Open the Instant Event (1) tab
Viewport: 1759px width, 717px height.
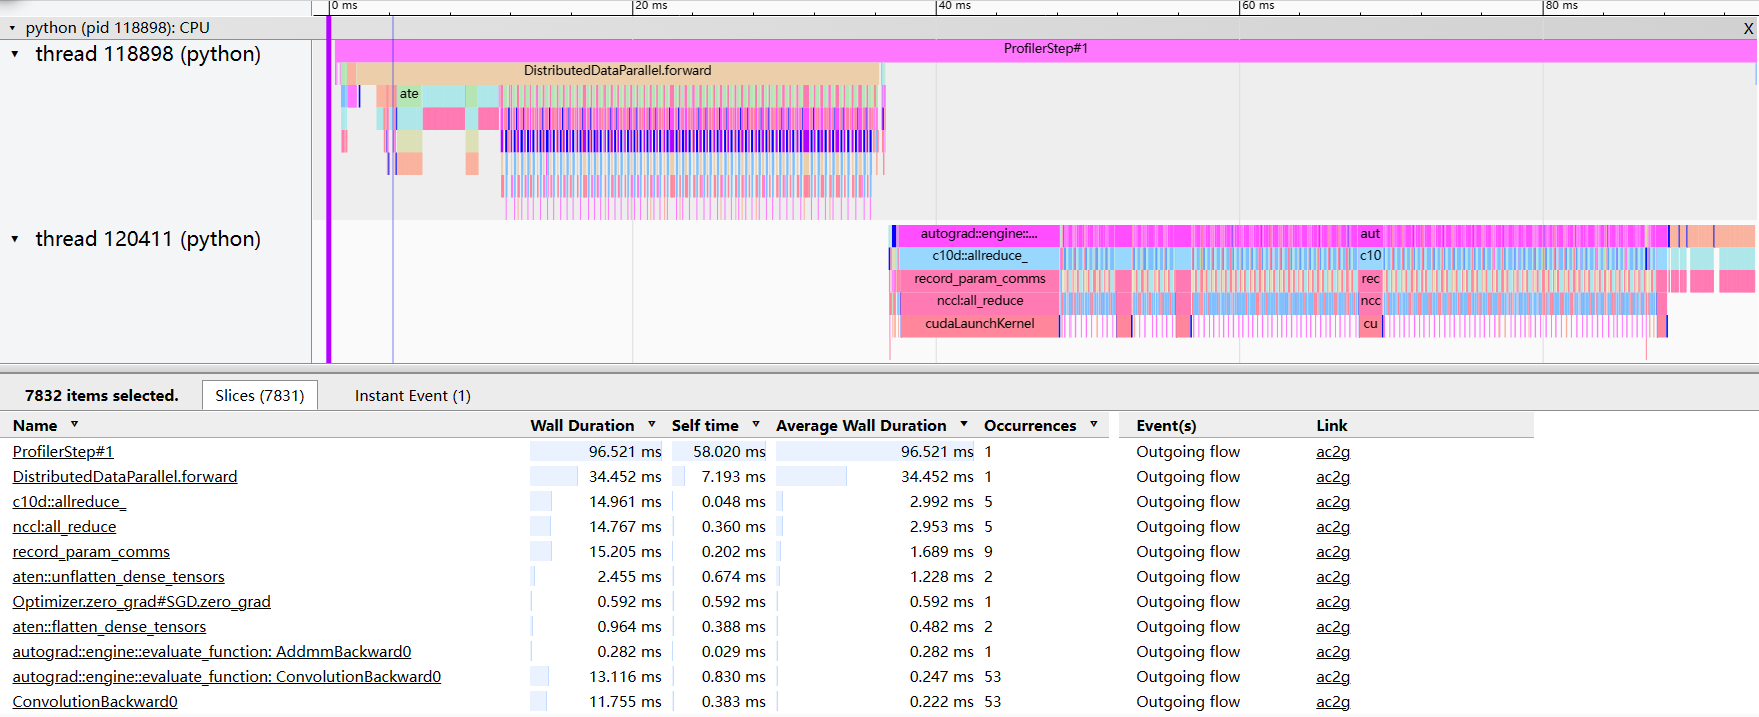click(412, 396)
